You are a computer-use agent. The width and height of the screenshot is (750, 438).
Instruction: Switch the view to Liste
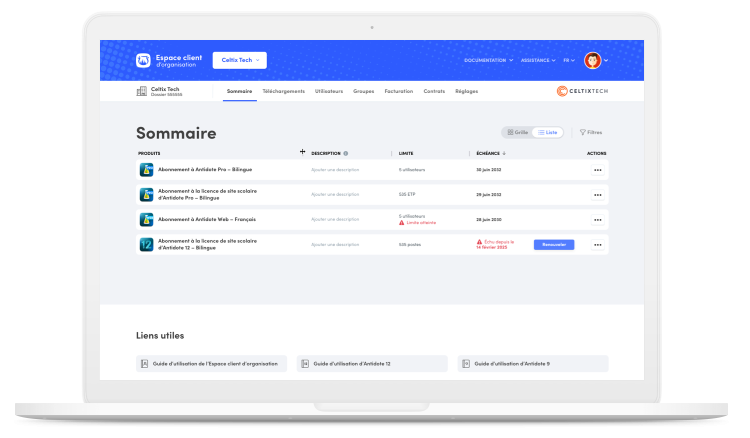point(548,132)
